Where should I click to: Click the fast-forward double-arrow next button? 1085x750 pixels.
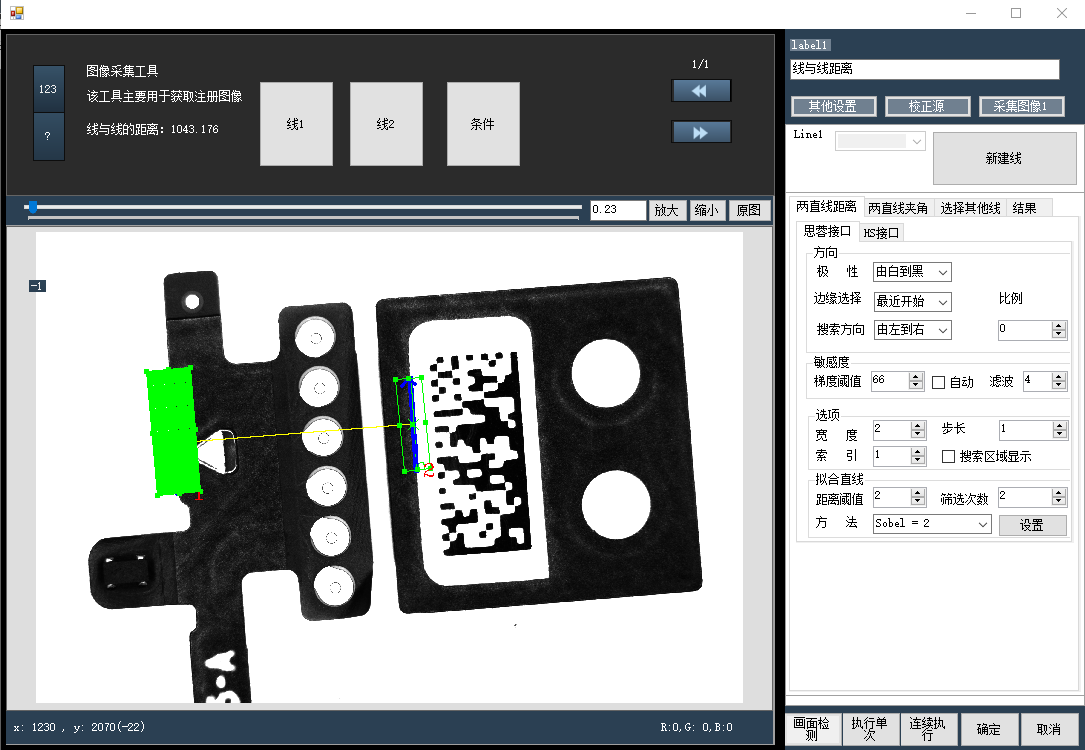(x=701, y=132)
